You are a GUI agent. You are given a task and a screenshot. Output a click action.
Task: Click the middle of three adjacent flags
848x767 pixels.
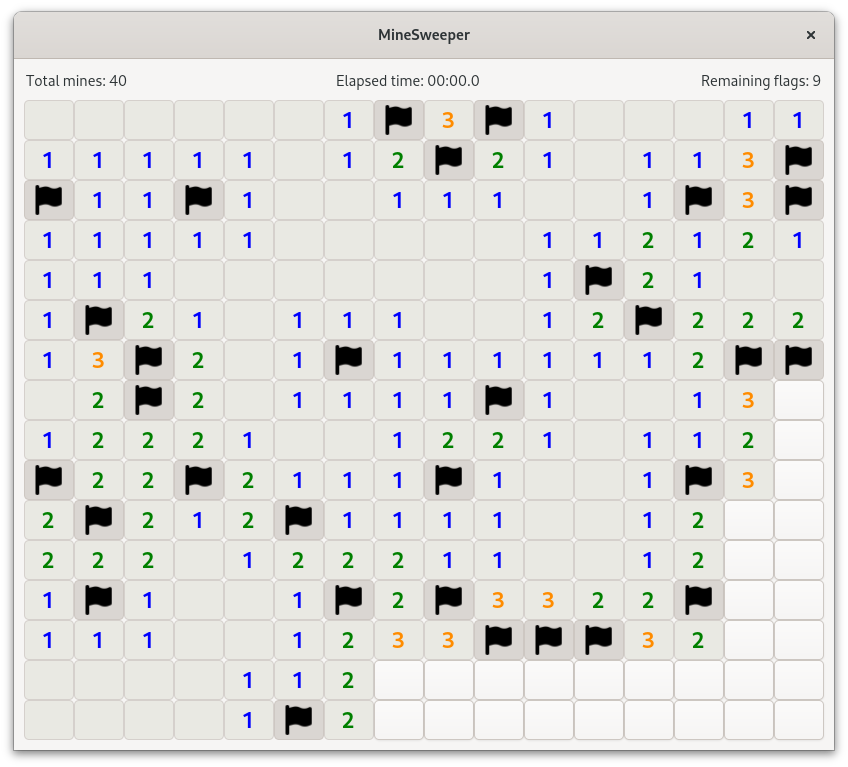click(548, 640)
